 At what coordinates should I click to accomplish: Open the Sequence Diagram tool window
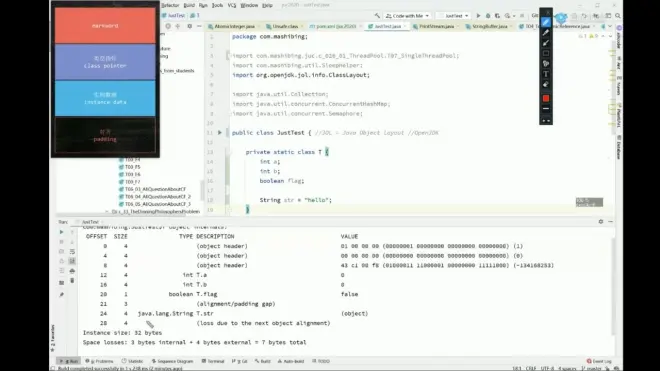tap(172, 361)
